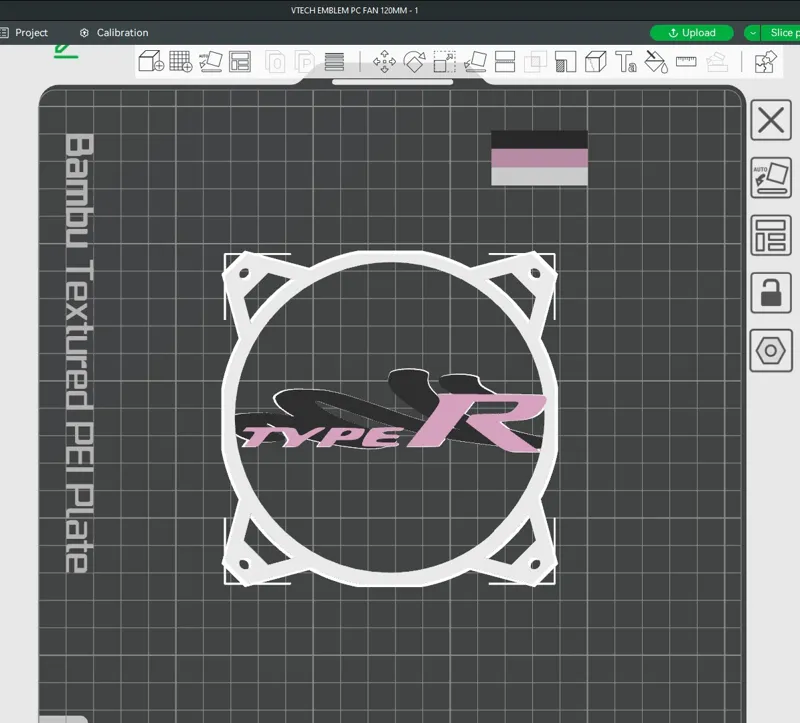Image resolution: width=800 pixels, height=723 pixels.
Task: Select the Move tool
Action: tap(384, 62)
